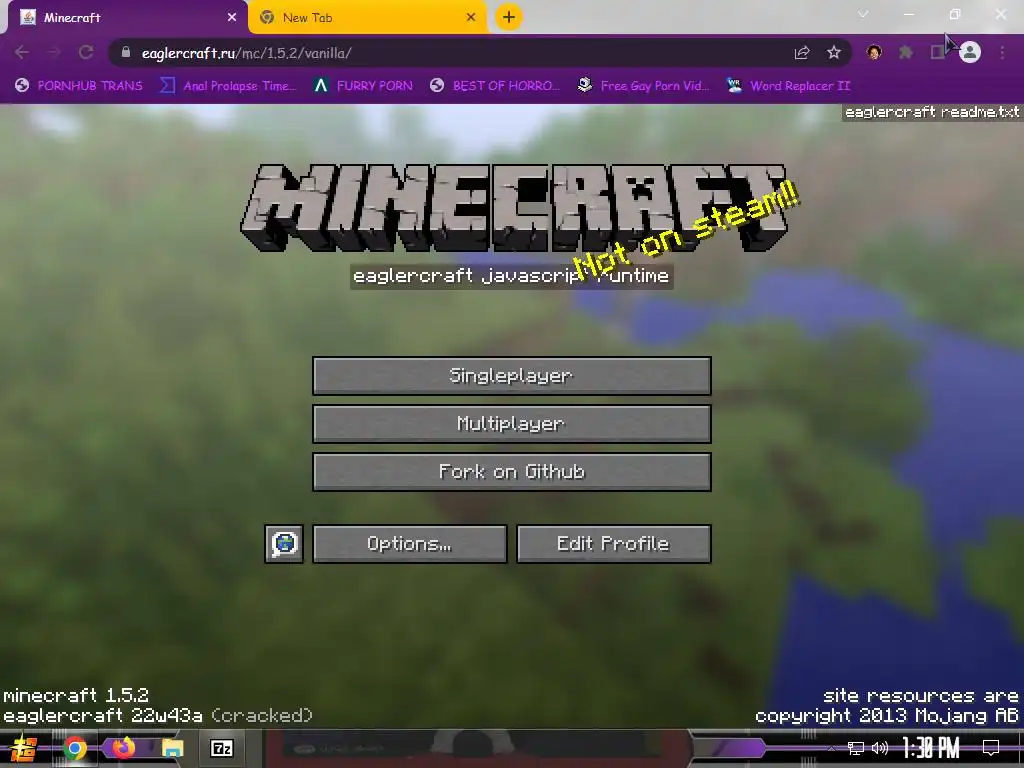Open the Singleplayer menu
The image size is (1024, 768).
click(x=511, y=376)
